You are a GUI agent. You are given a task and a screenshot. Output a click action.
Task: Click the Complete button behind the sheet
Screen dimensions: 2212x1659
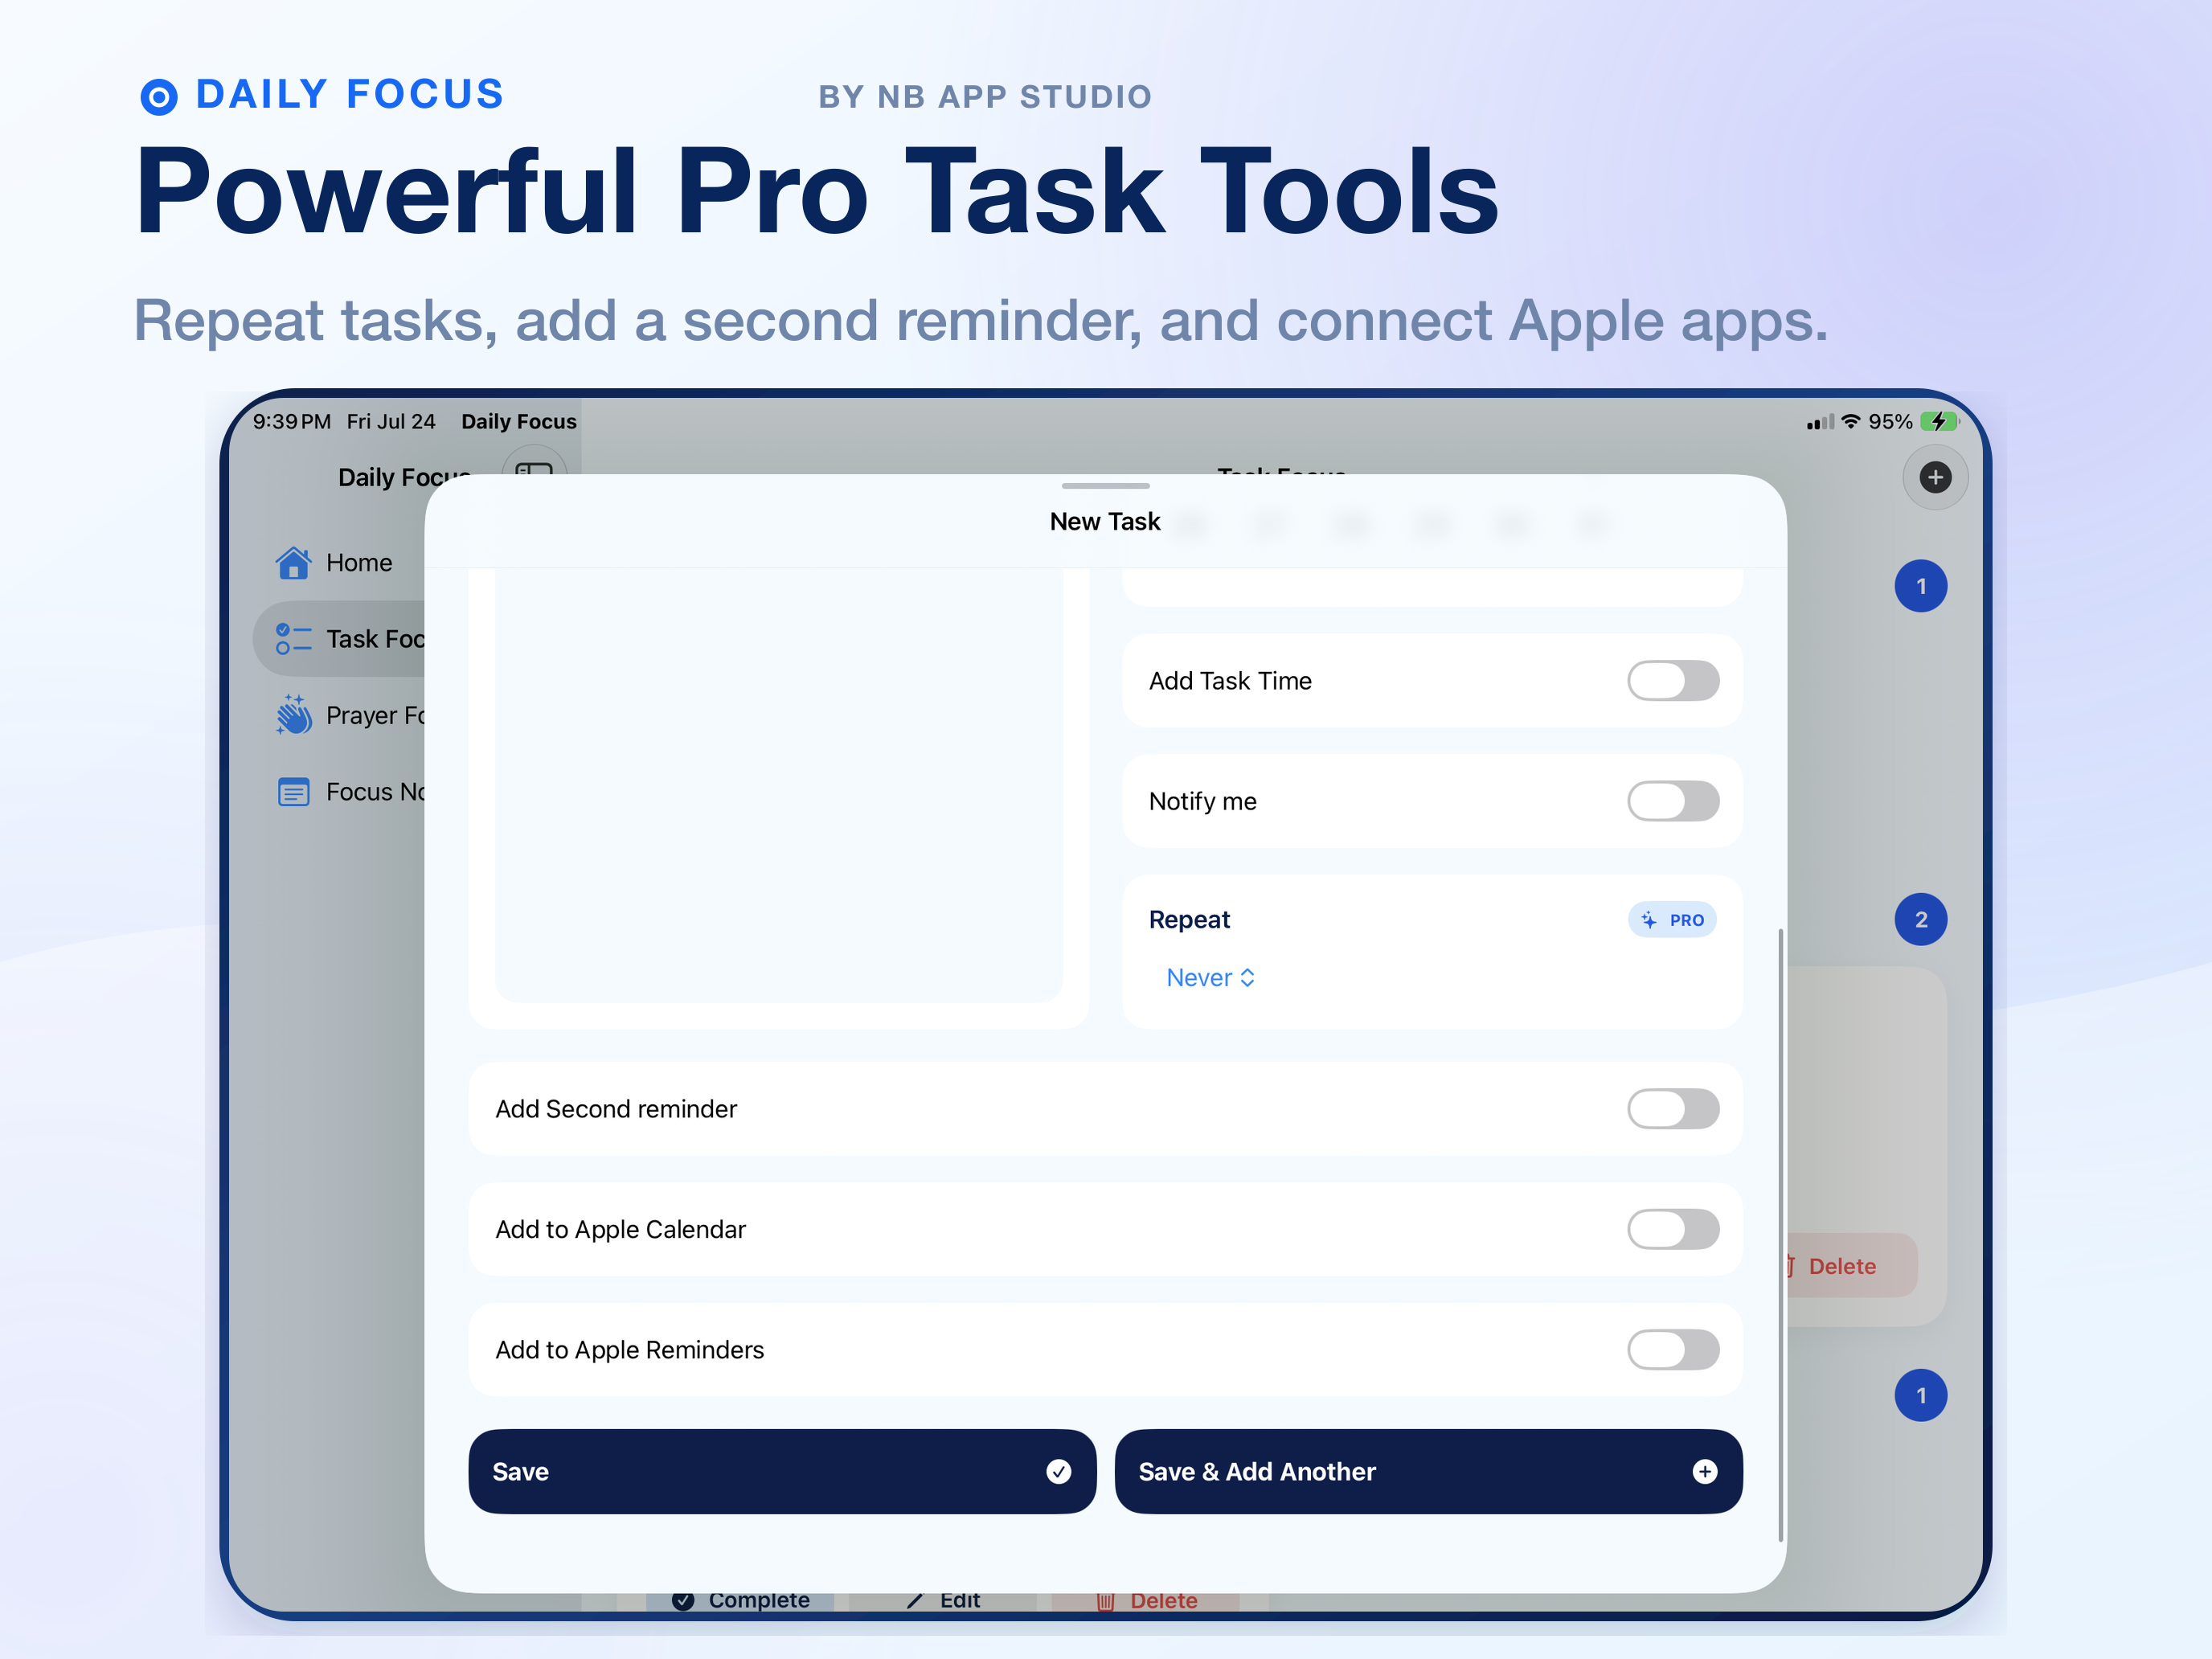point(741,1601)
